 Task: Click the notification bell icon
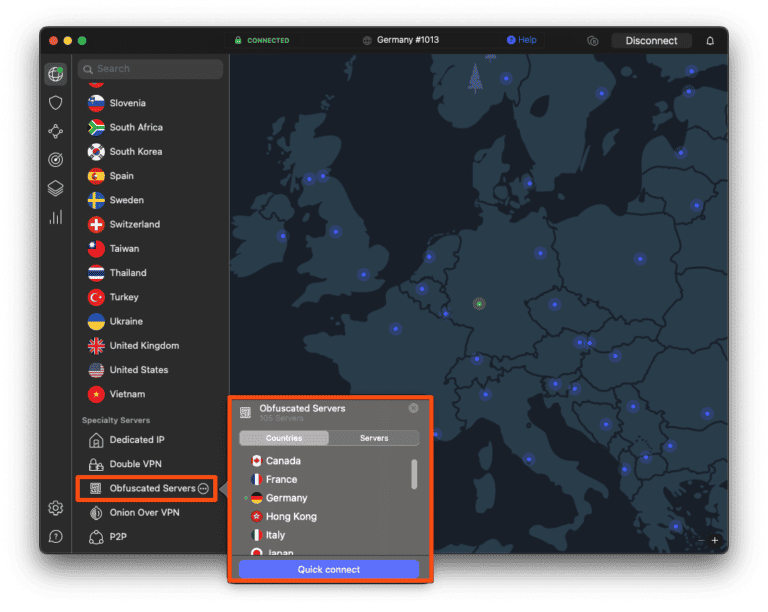(710, 41)
